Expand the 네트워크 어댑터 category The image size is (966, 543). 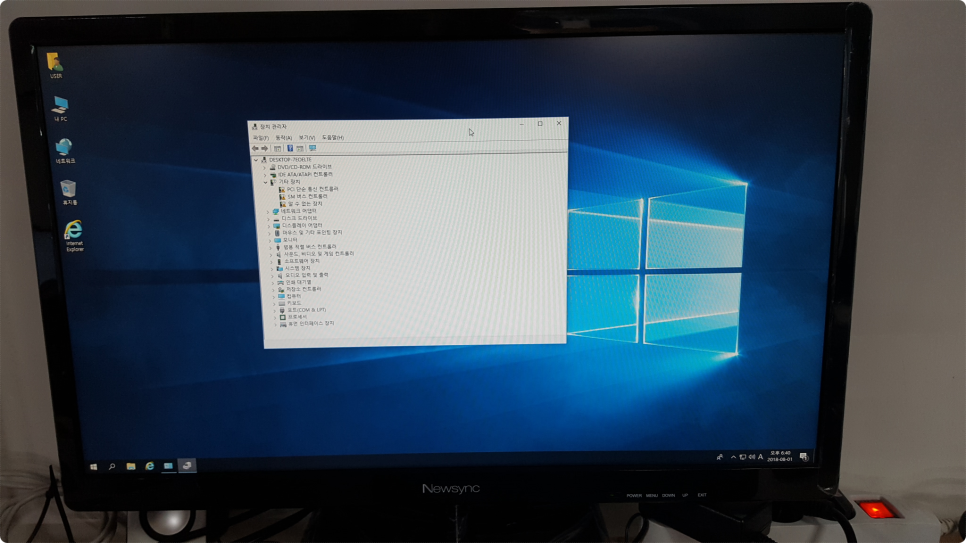coord(268,211)
